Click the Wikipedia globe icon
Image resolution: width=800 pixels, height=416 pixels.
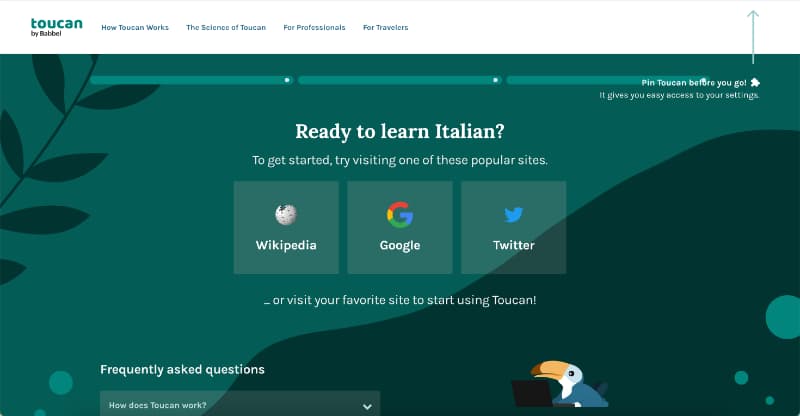286,214
